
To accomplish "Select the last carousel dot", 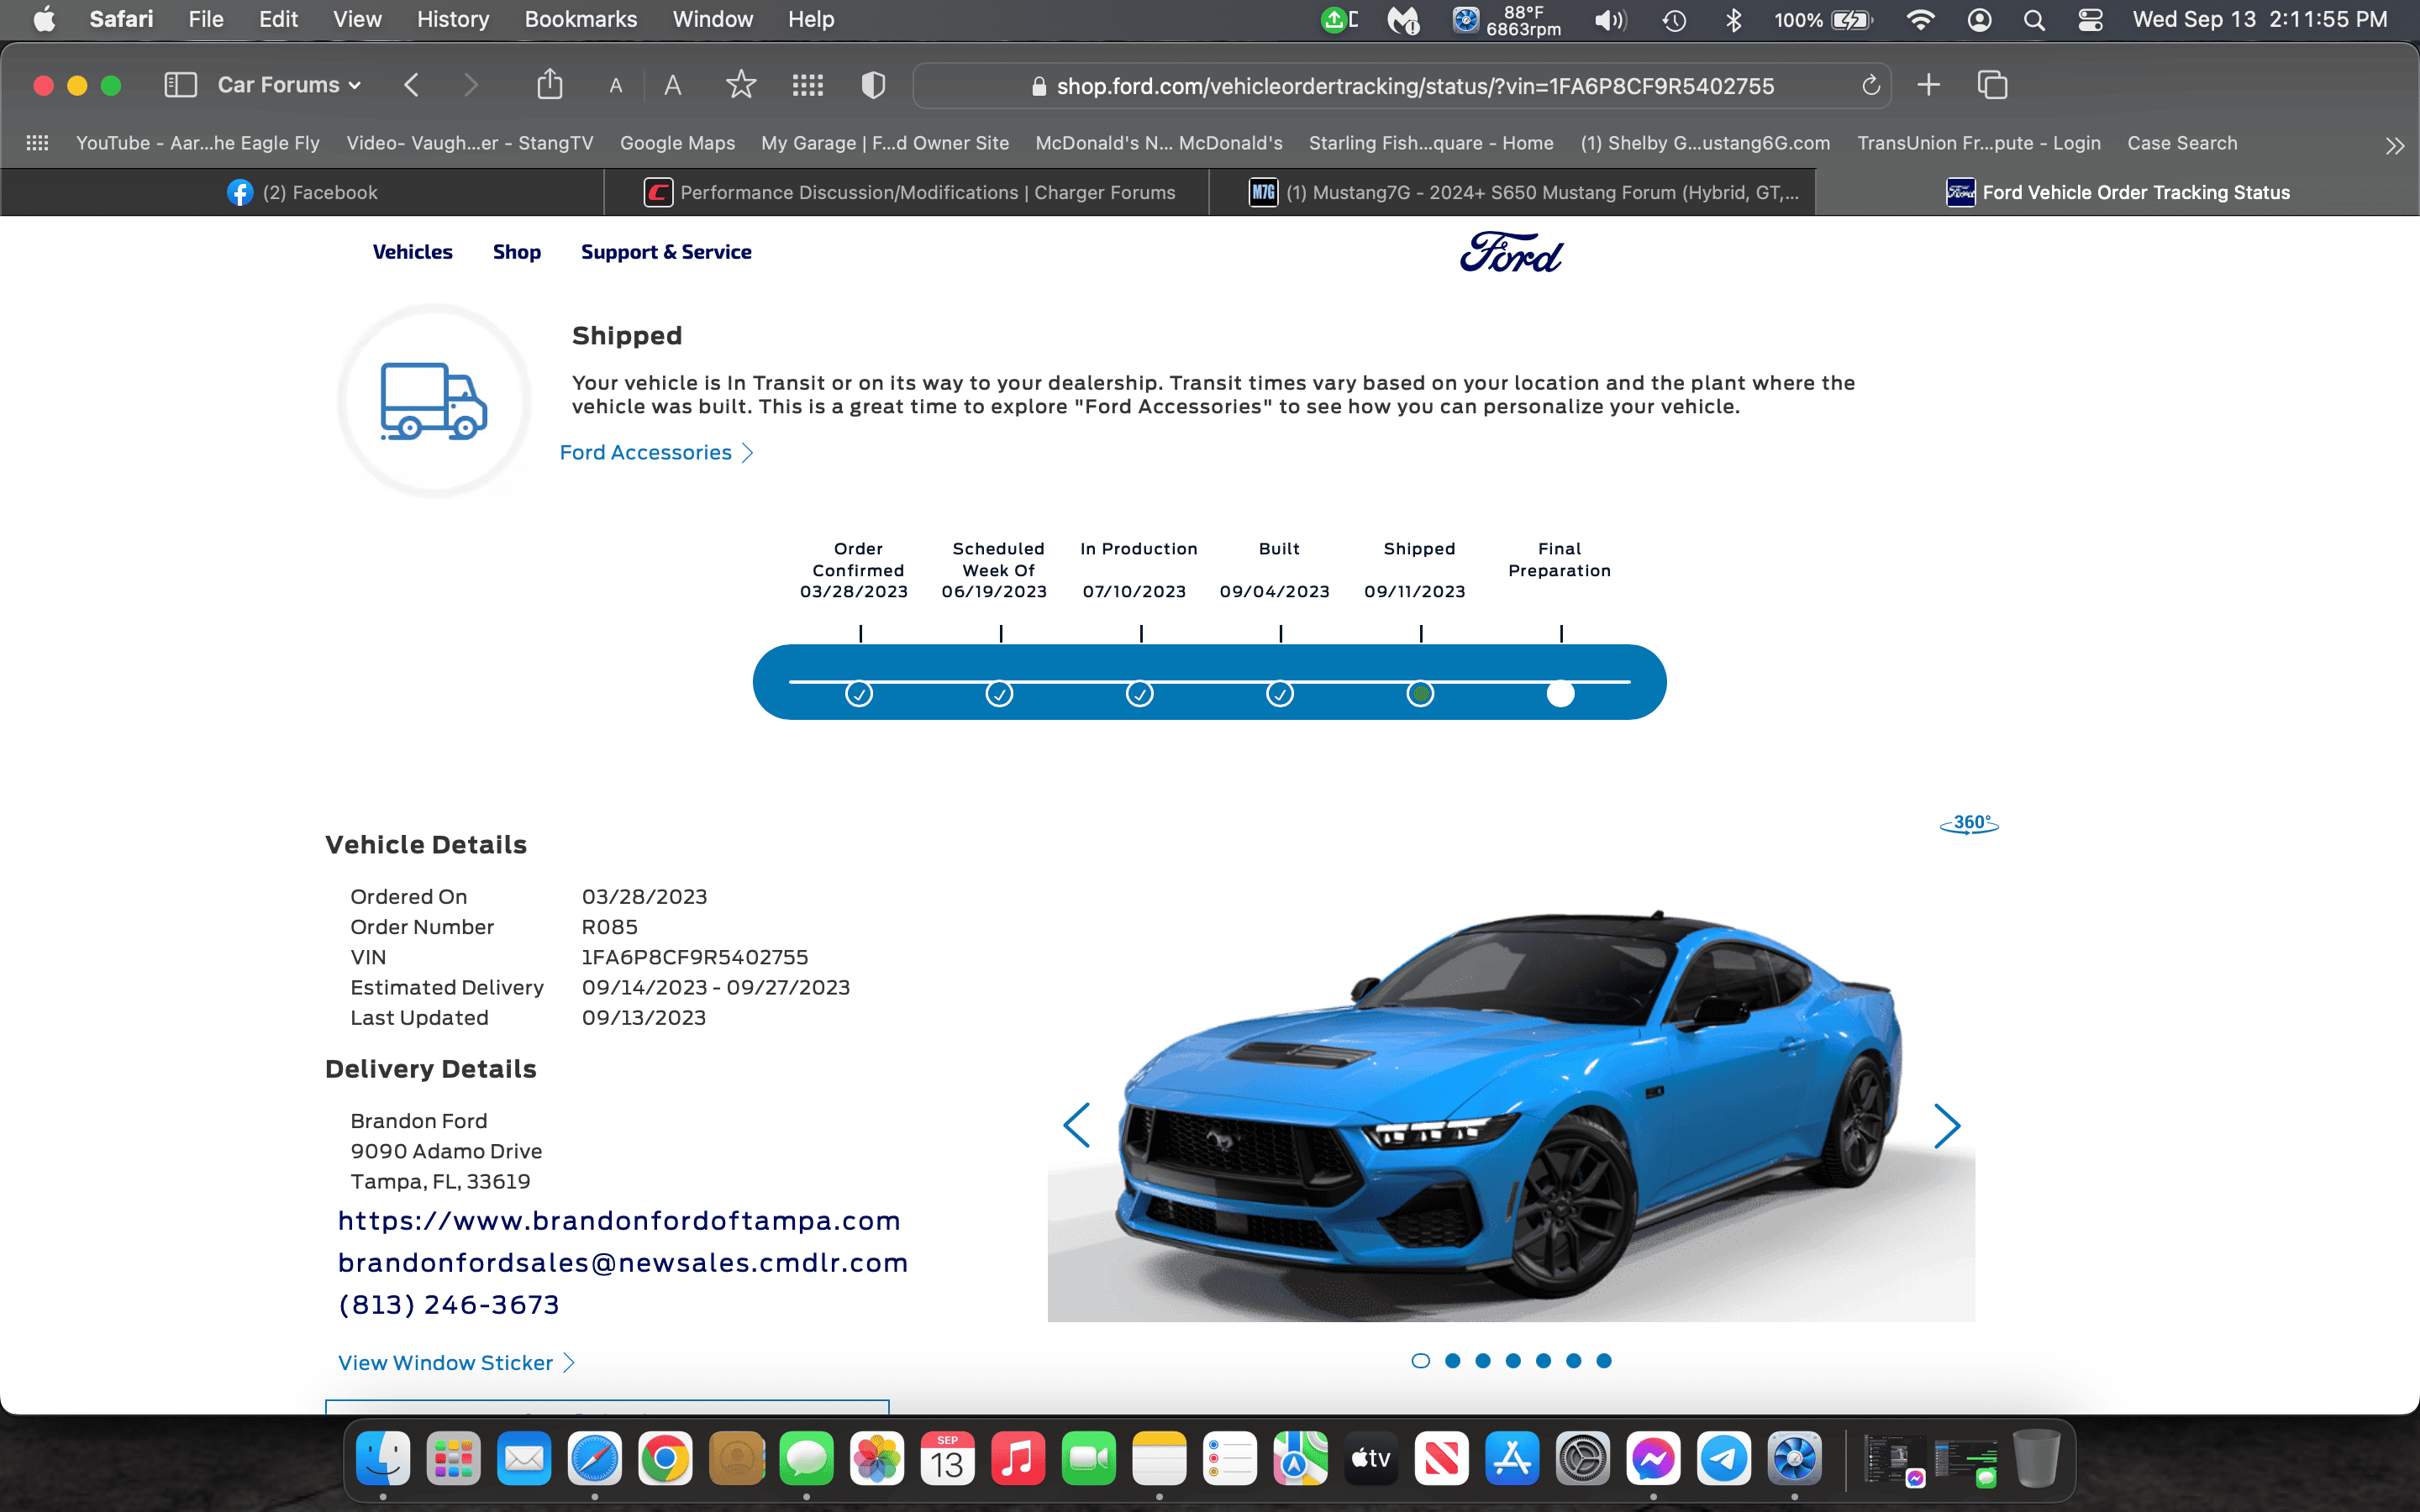I will [x=1604, y=1360].
